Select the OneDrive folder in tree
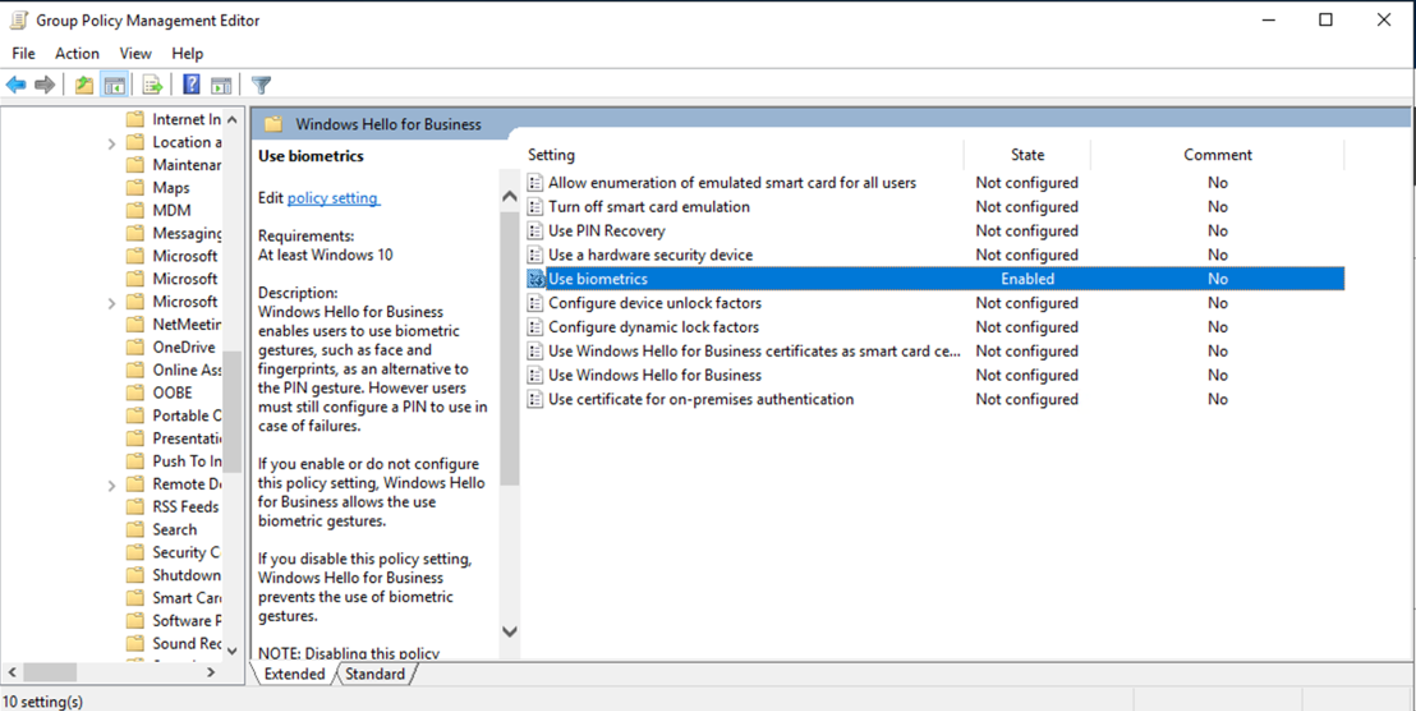This screenshot has width=1416, height=711. tap(183, 347)
